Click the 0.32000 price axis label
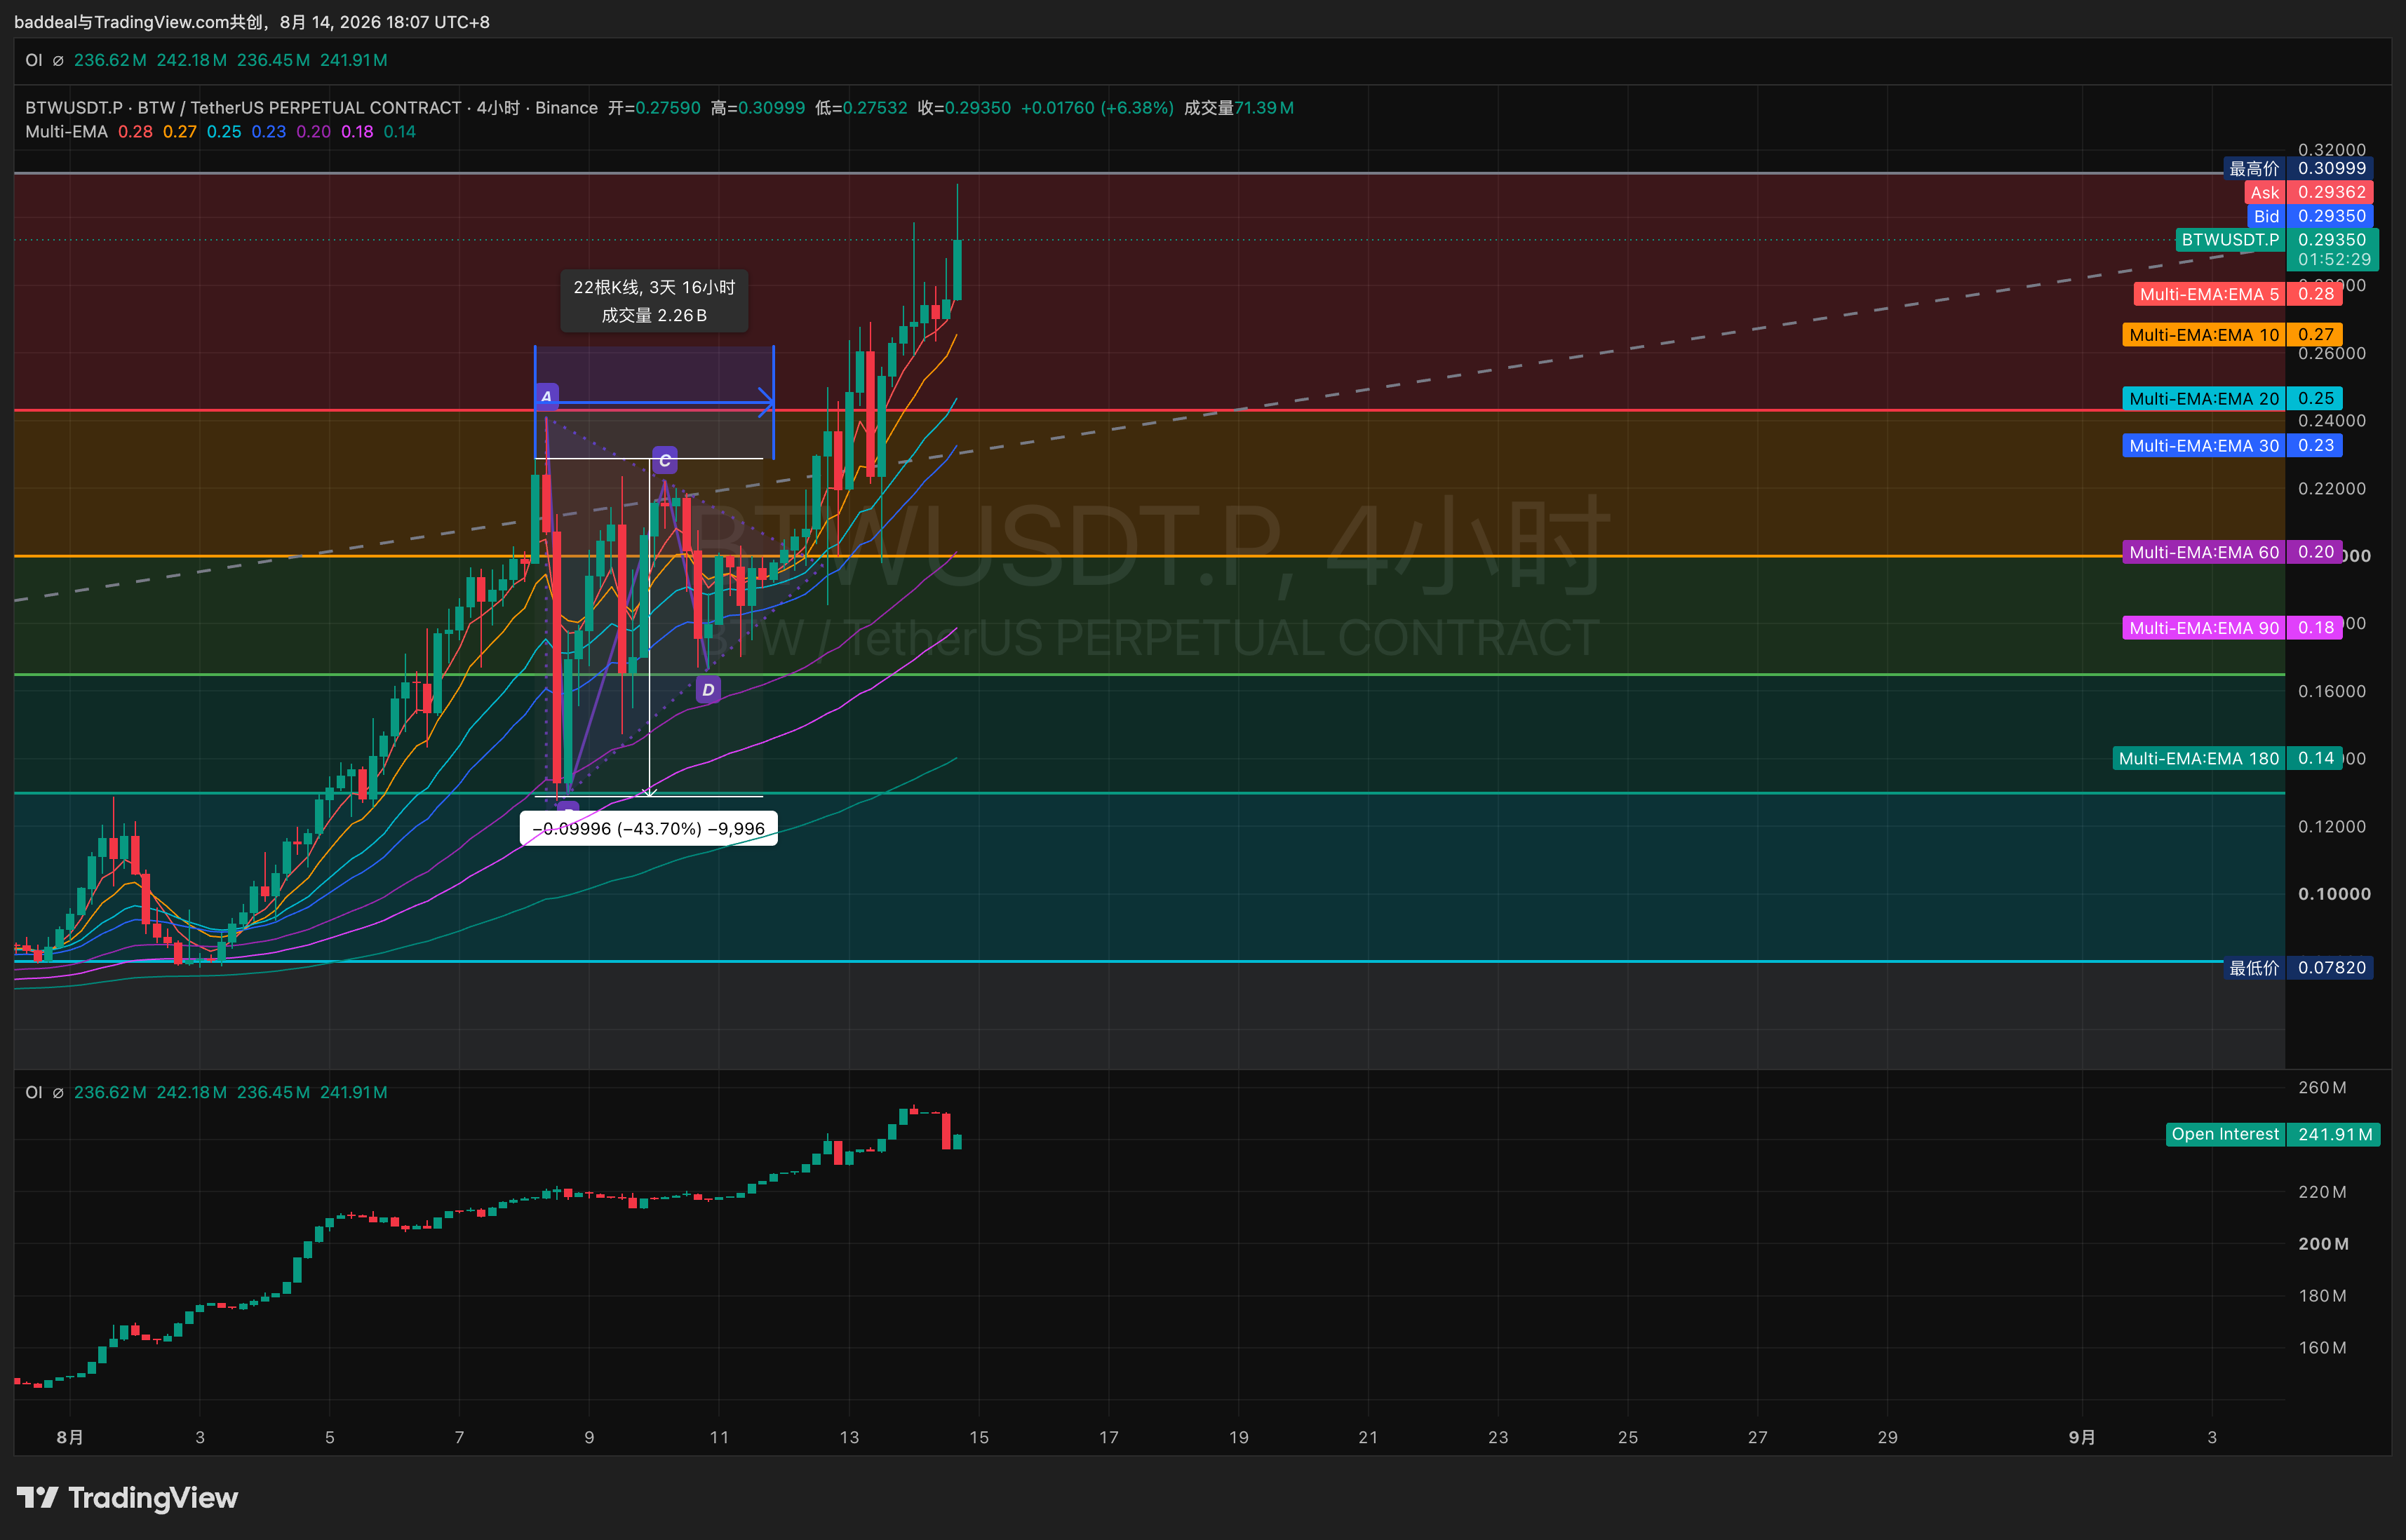This screenshot has width=2406, height=1540. (x=2332, y=149)
